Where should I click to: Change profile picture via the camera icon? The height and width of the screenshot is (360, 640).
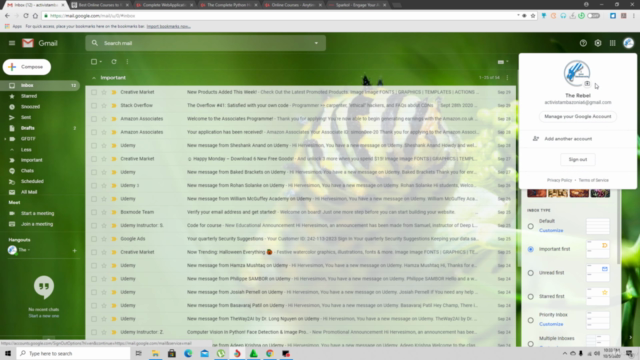coord(587,84)
